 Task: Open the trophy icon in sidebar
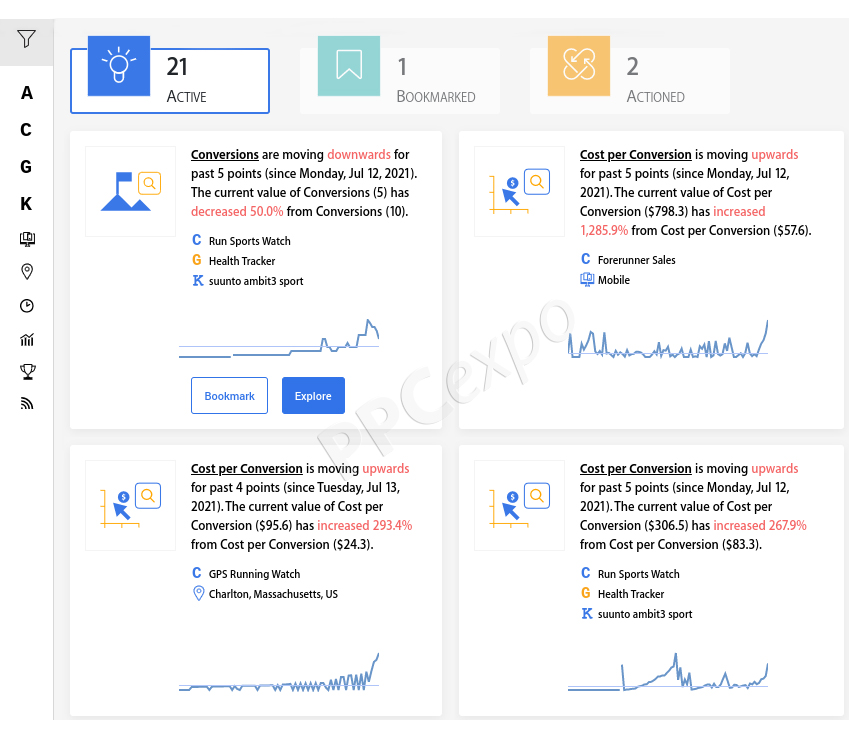pyautogui.click(x=27, y=372)
